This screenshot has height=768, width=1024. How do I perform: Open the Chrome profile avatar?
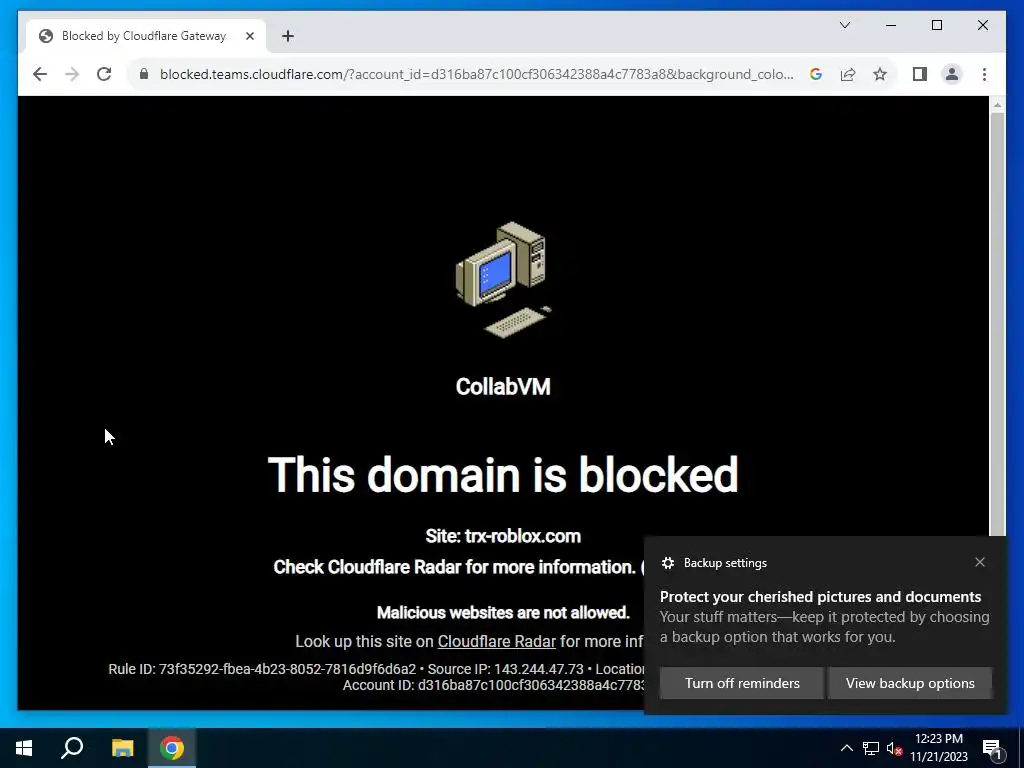coord(952,74)
